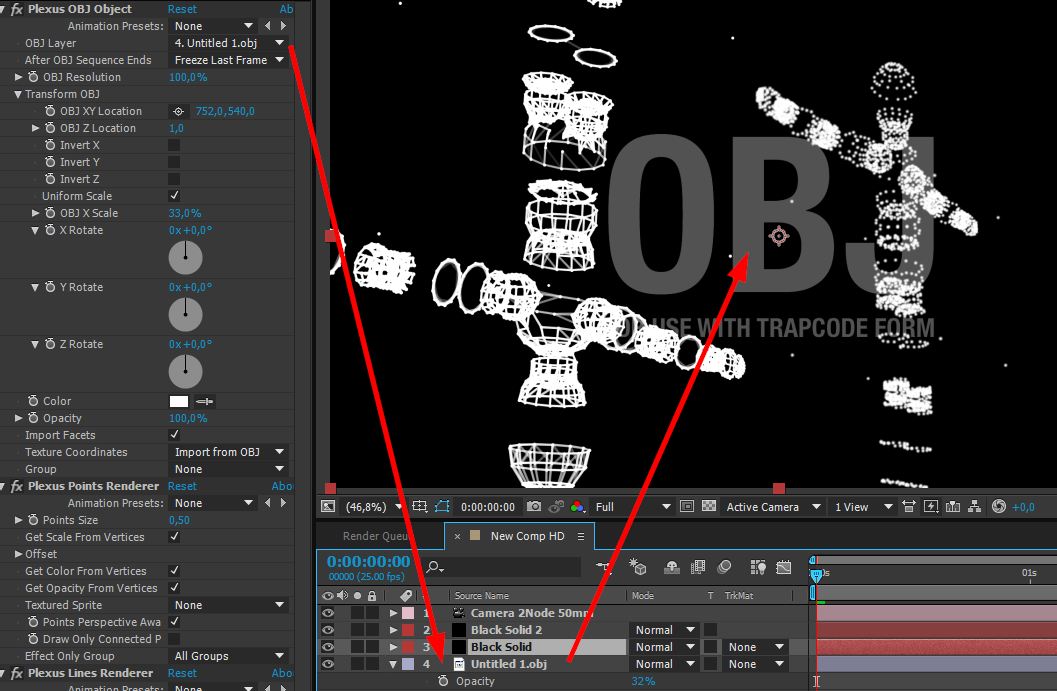The width and height of the screenshot is (1057, 691).
Task: Take a snapshot with camera icon
Action: (x=534, y=506)
